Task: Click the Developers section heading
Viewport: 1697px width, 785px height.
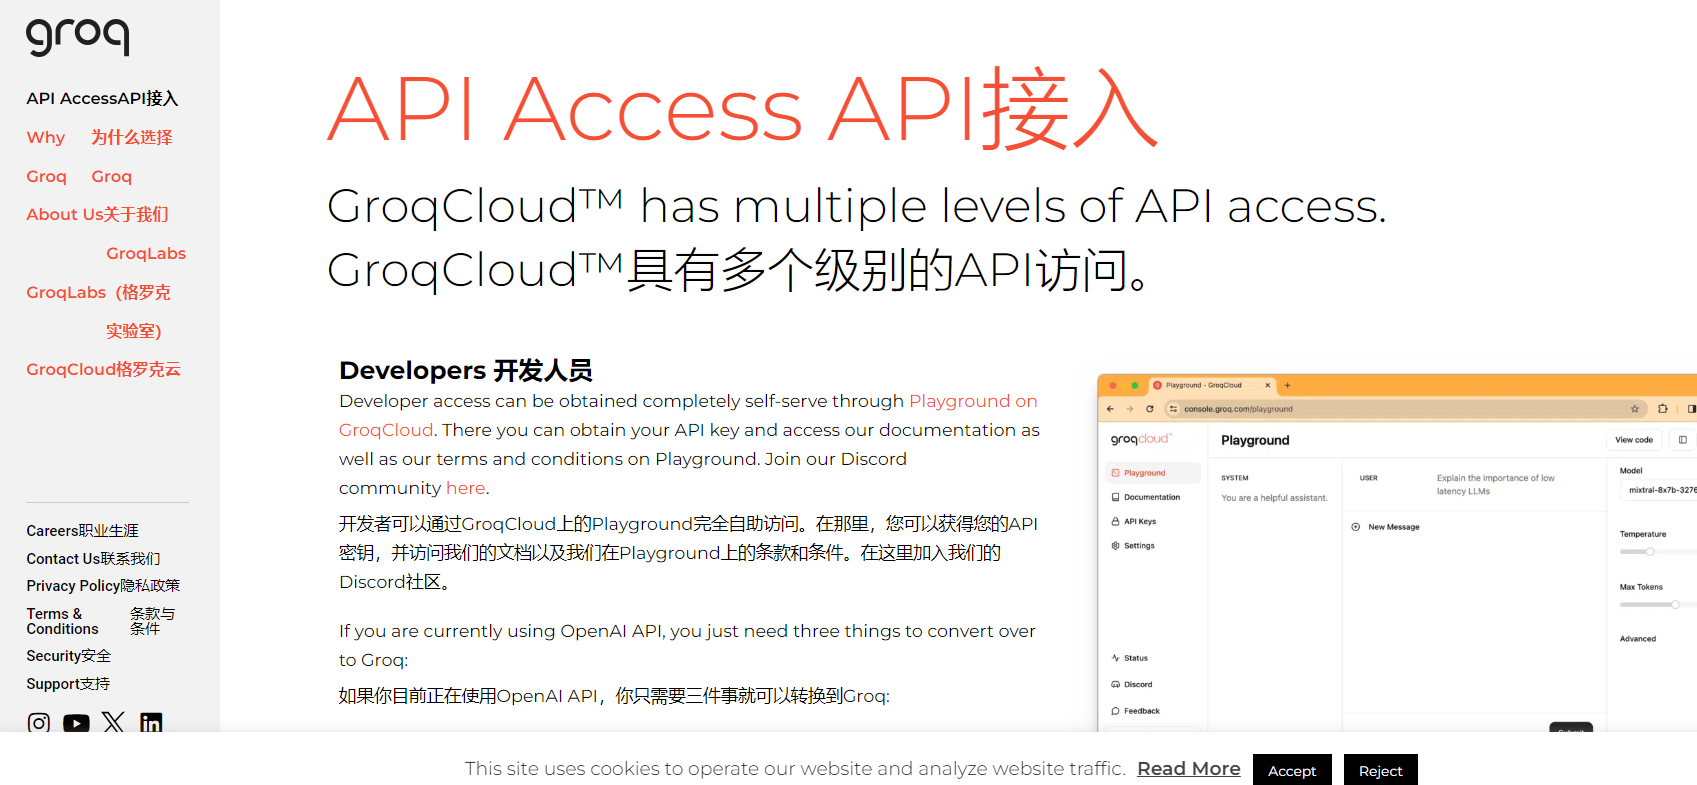Action: pyautogui.click(x=465, y=370)
